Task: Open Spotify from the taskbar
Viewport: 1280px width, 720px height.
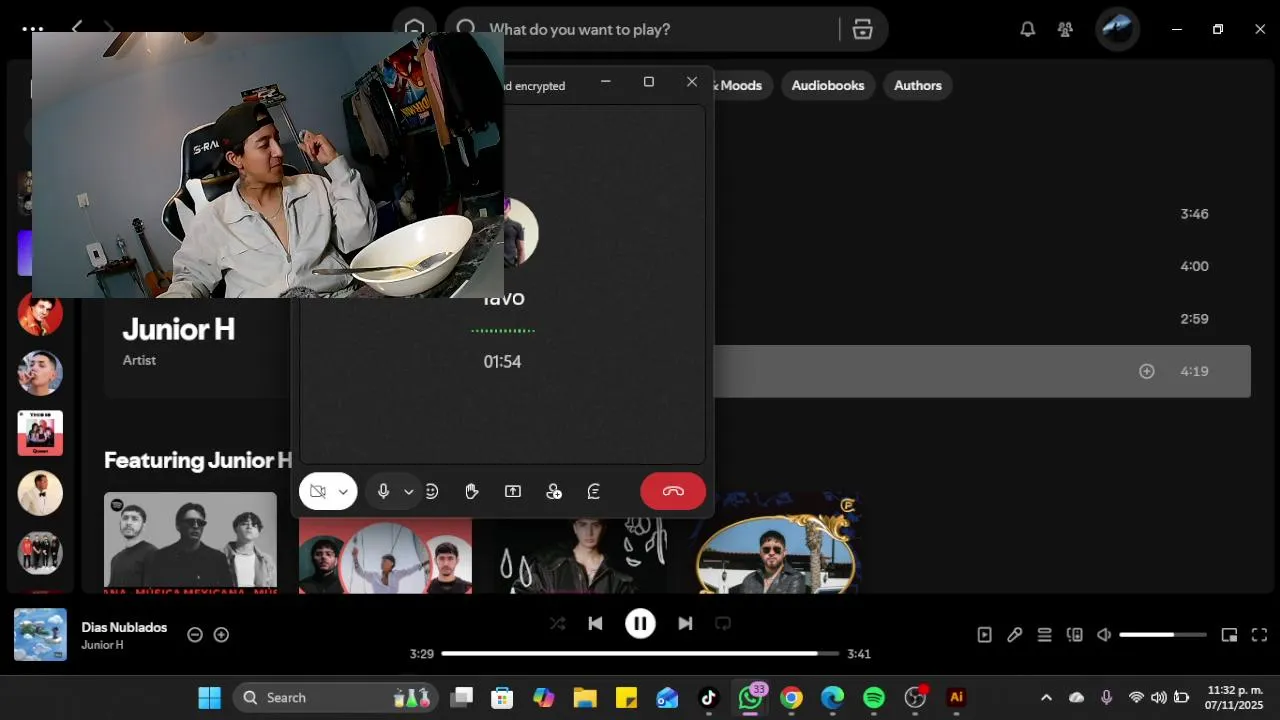Action: [873, 697]
